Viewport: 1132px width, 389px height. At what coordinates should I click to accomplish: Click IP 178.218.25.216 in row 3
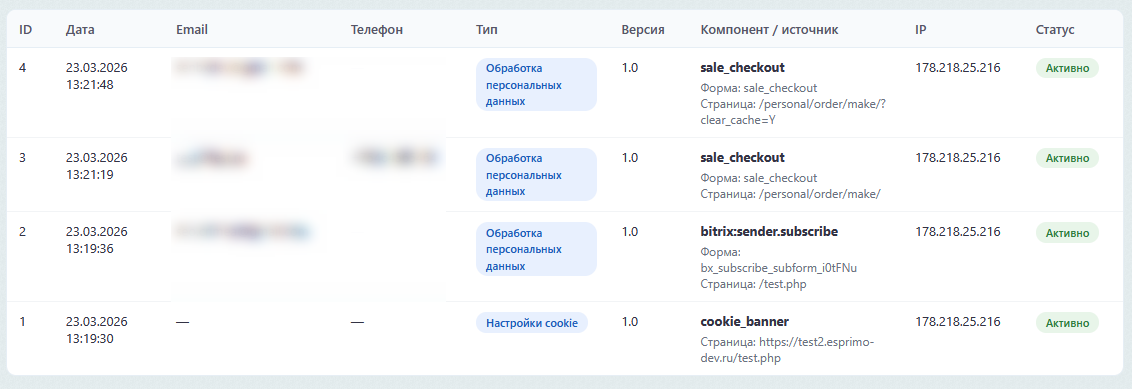point(958,157)
